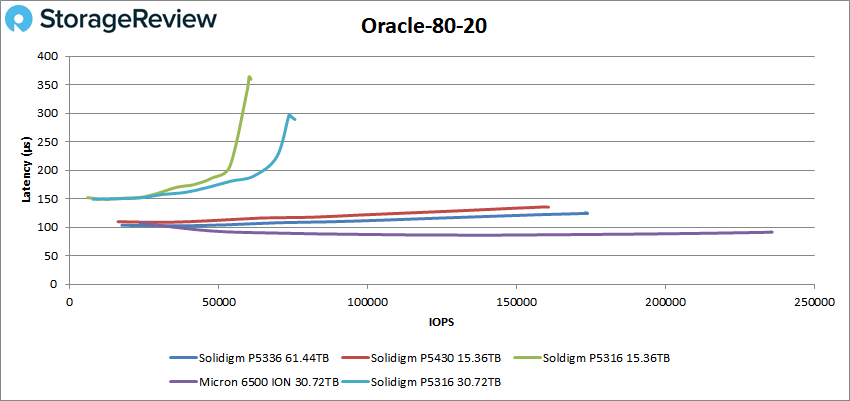Click the purple Micron legend color line
Image resolution: width=850 pixels, height=401 pixels.
(x=183, y=382)
